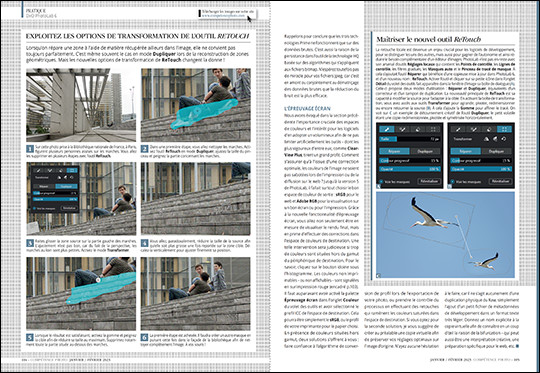Click flip horizontal icon in sidebar Transformer panel
The image size is (540, 373).
point(495,139)
